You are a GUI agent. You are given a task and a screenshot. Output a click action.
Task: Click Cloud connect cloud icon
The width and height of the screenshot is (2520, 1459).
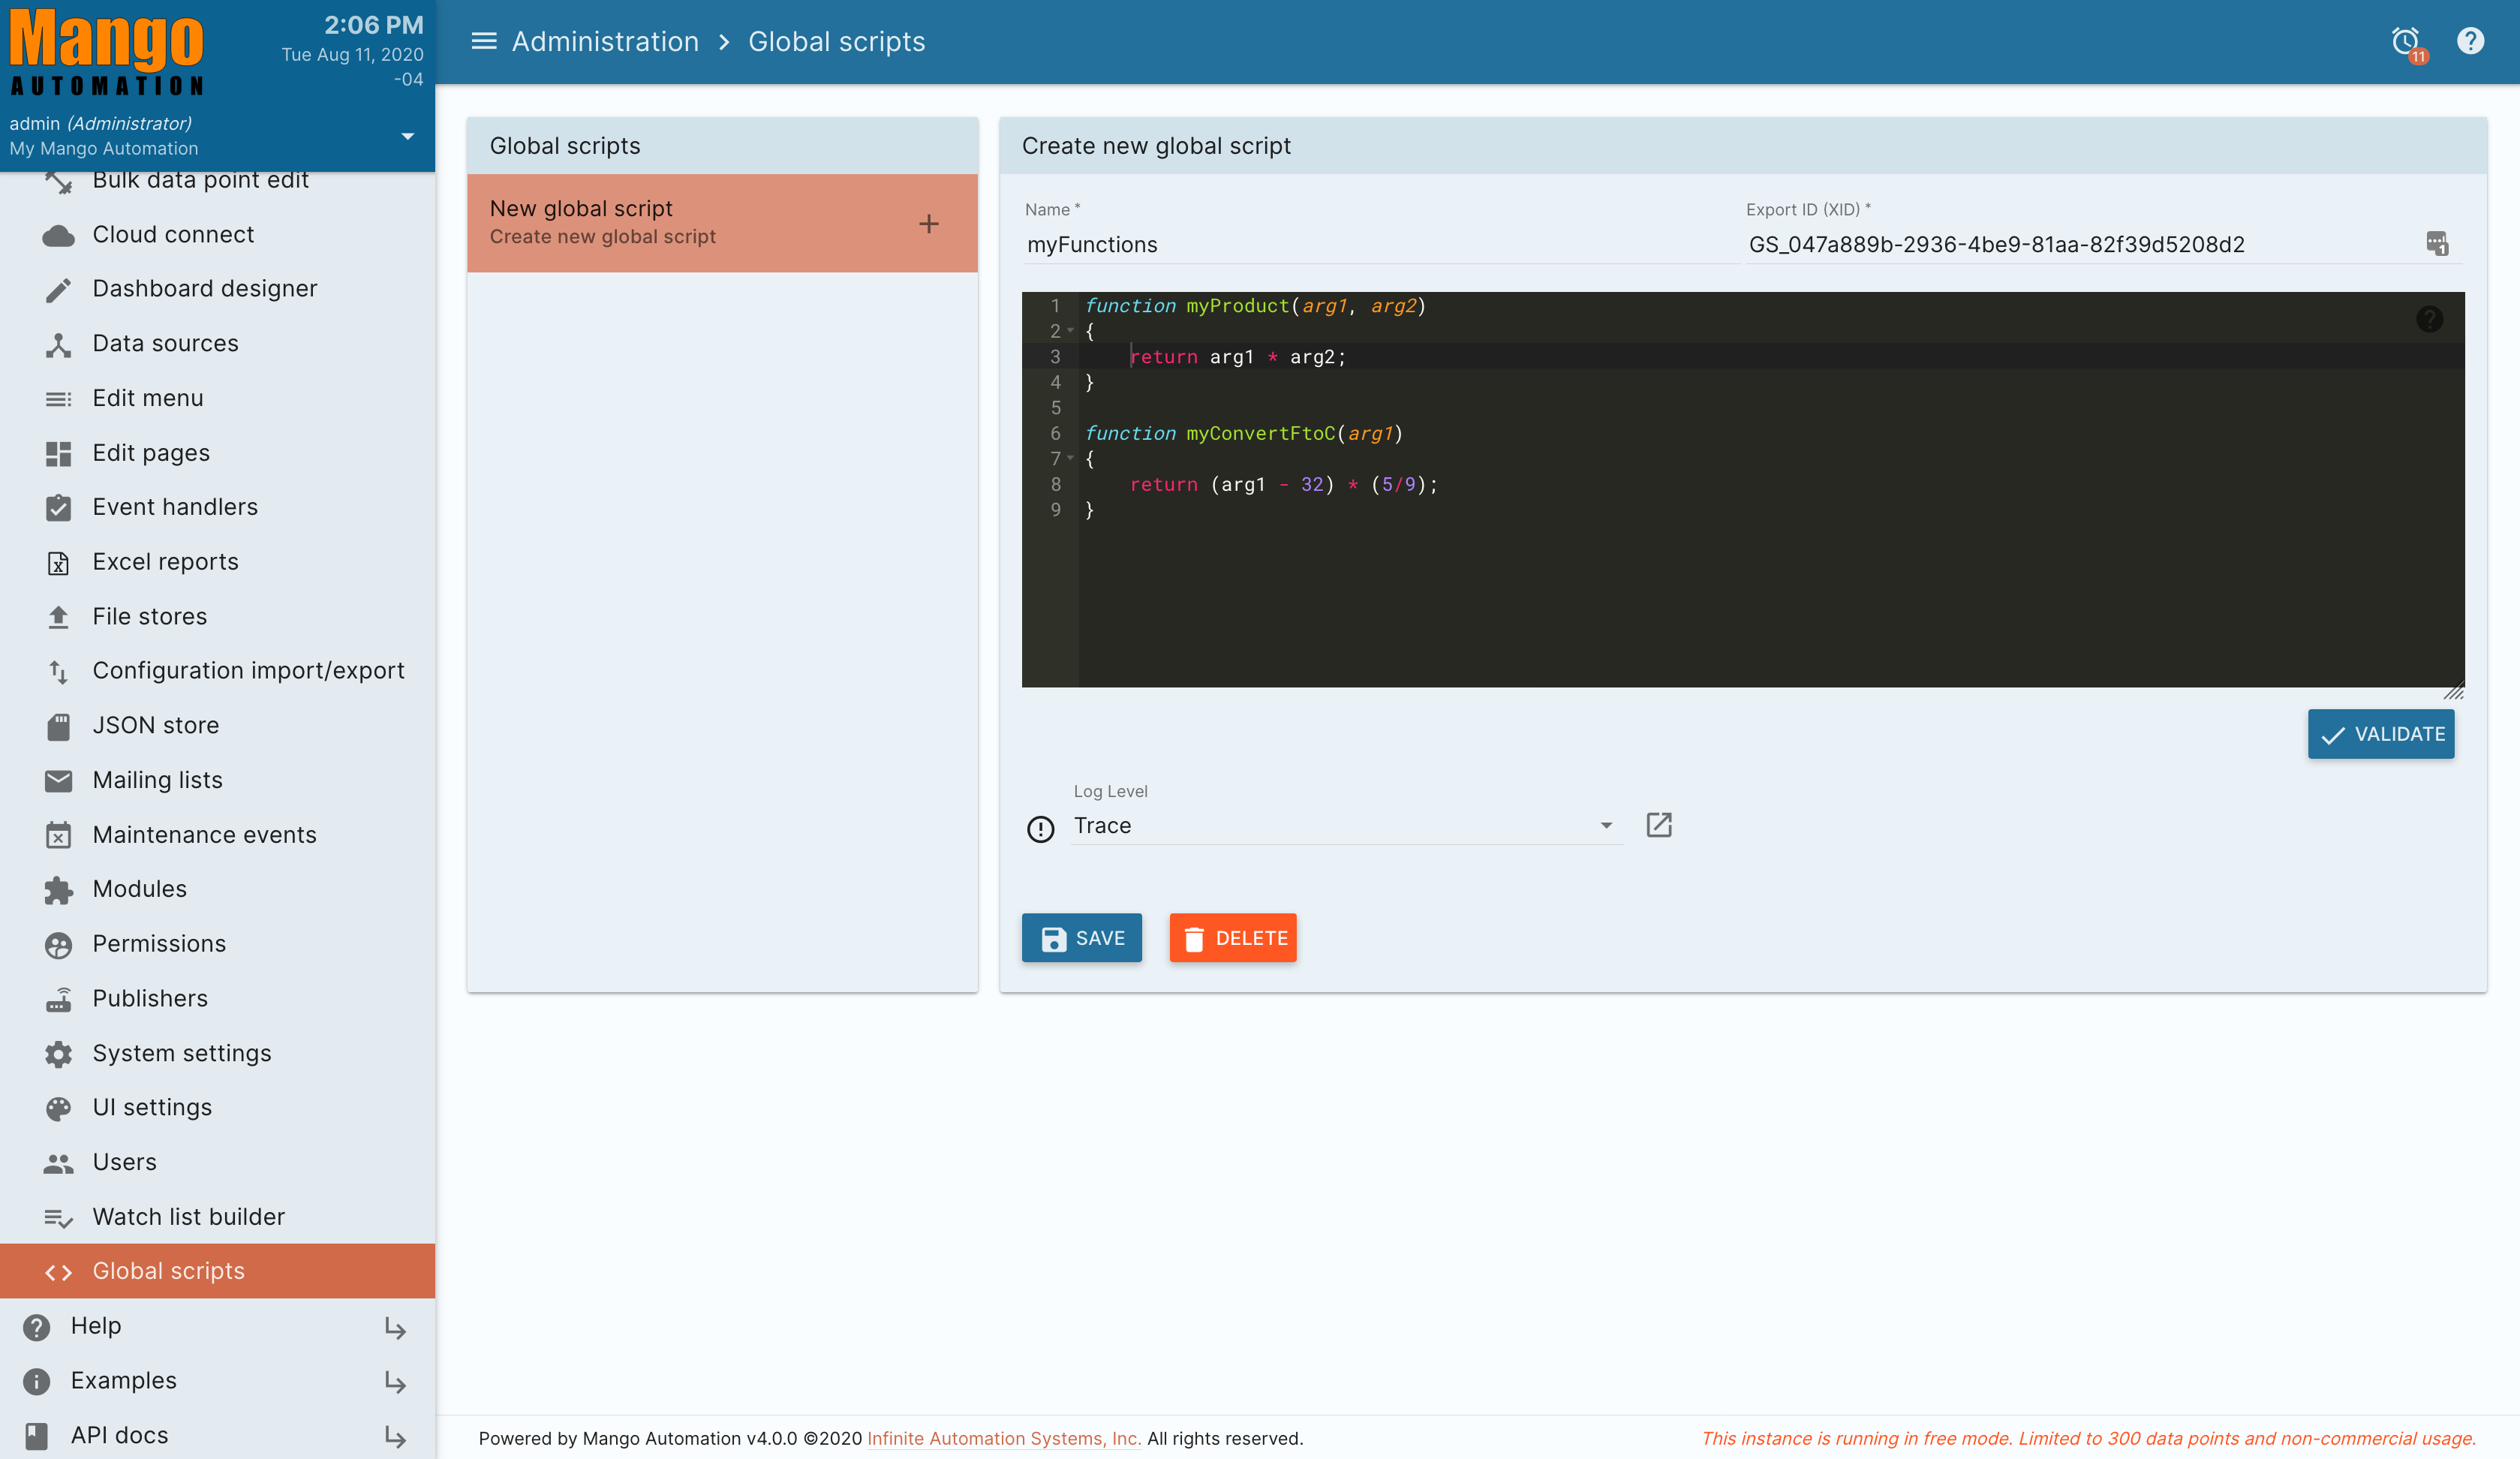pos(58,235)
